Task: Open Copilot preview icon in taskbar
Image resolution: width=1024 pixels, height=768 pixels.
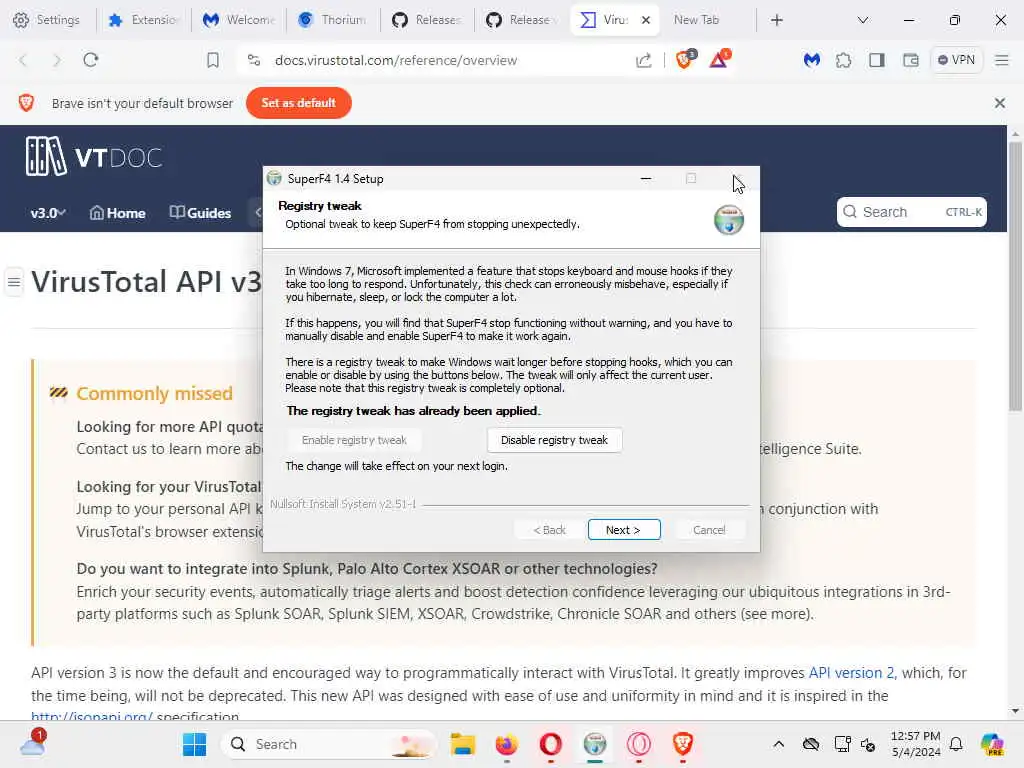Action: click(992, 744)
